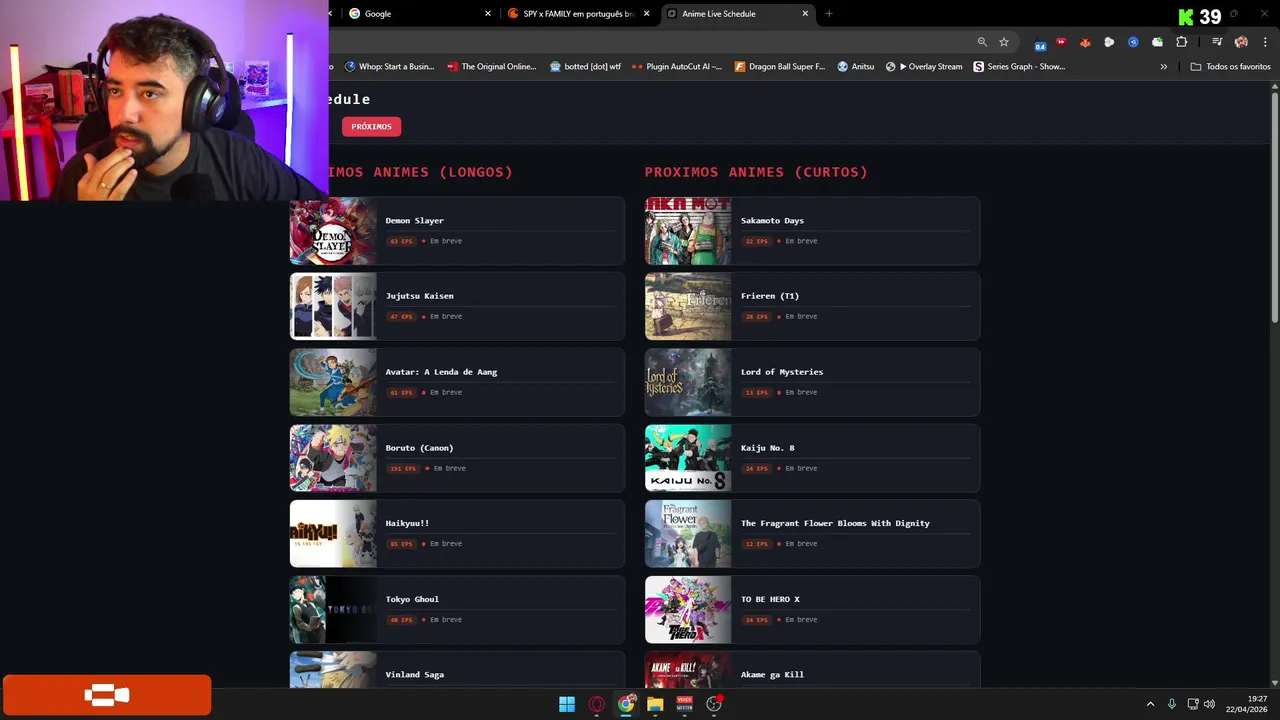
Task: Click the Demon Slayer thumbnail
Action: [333, 231]
